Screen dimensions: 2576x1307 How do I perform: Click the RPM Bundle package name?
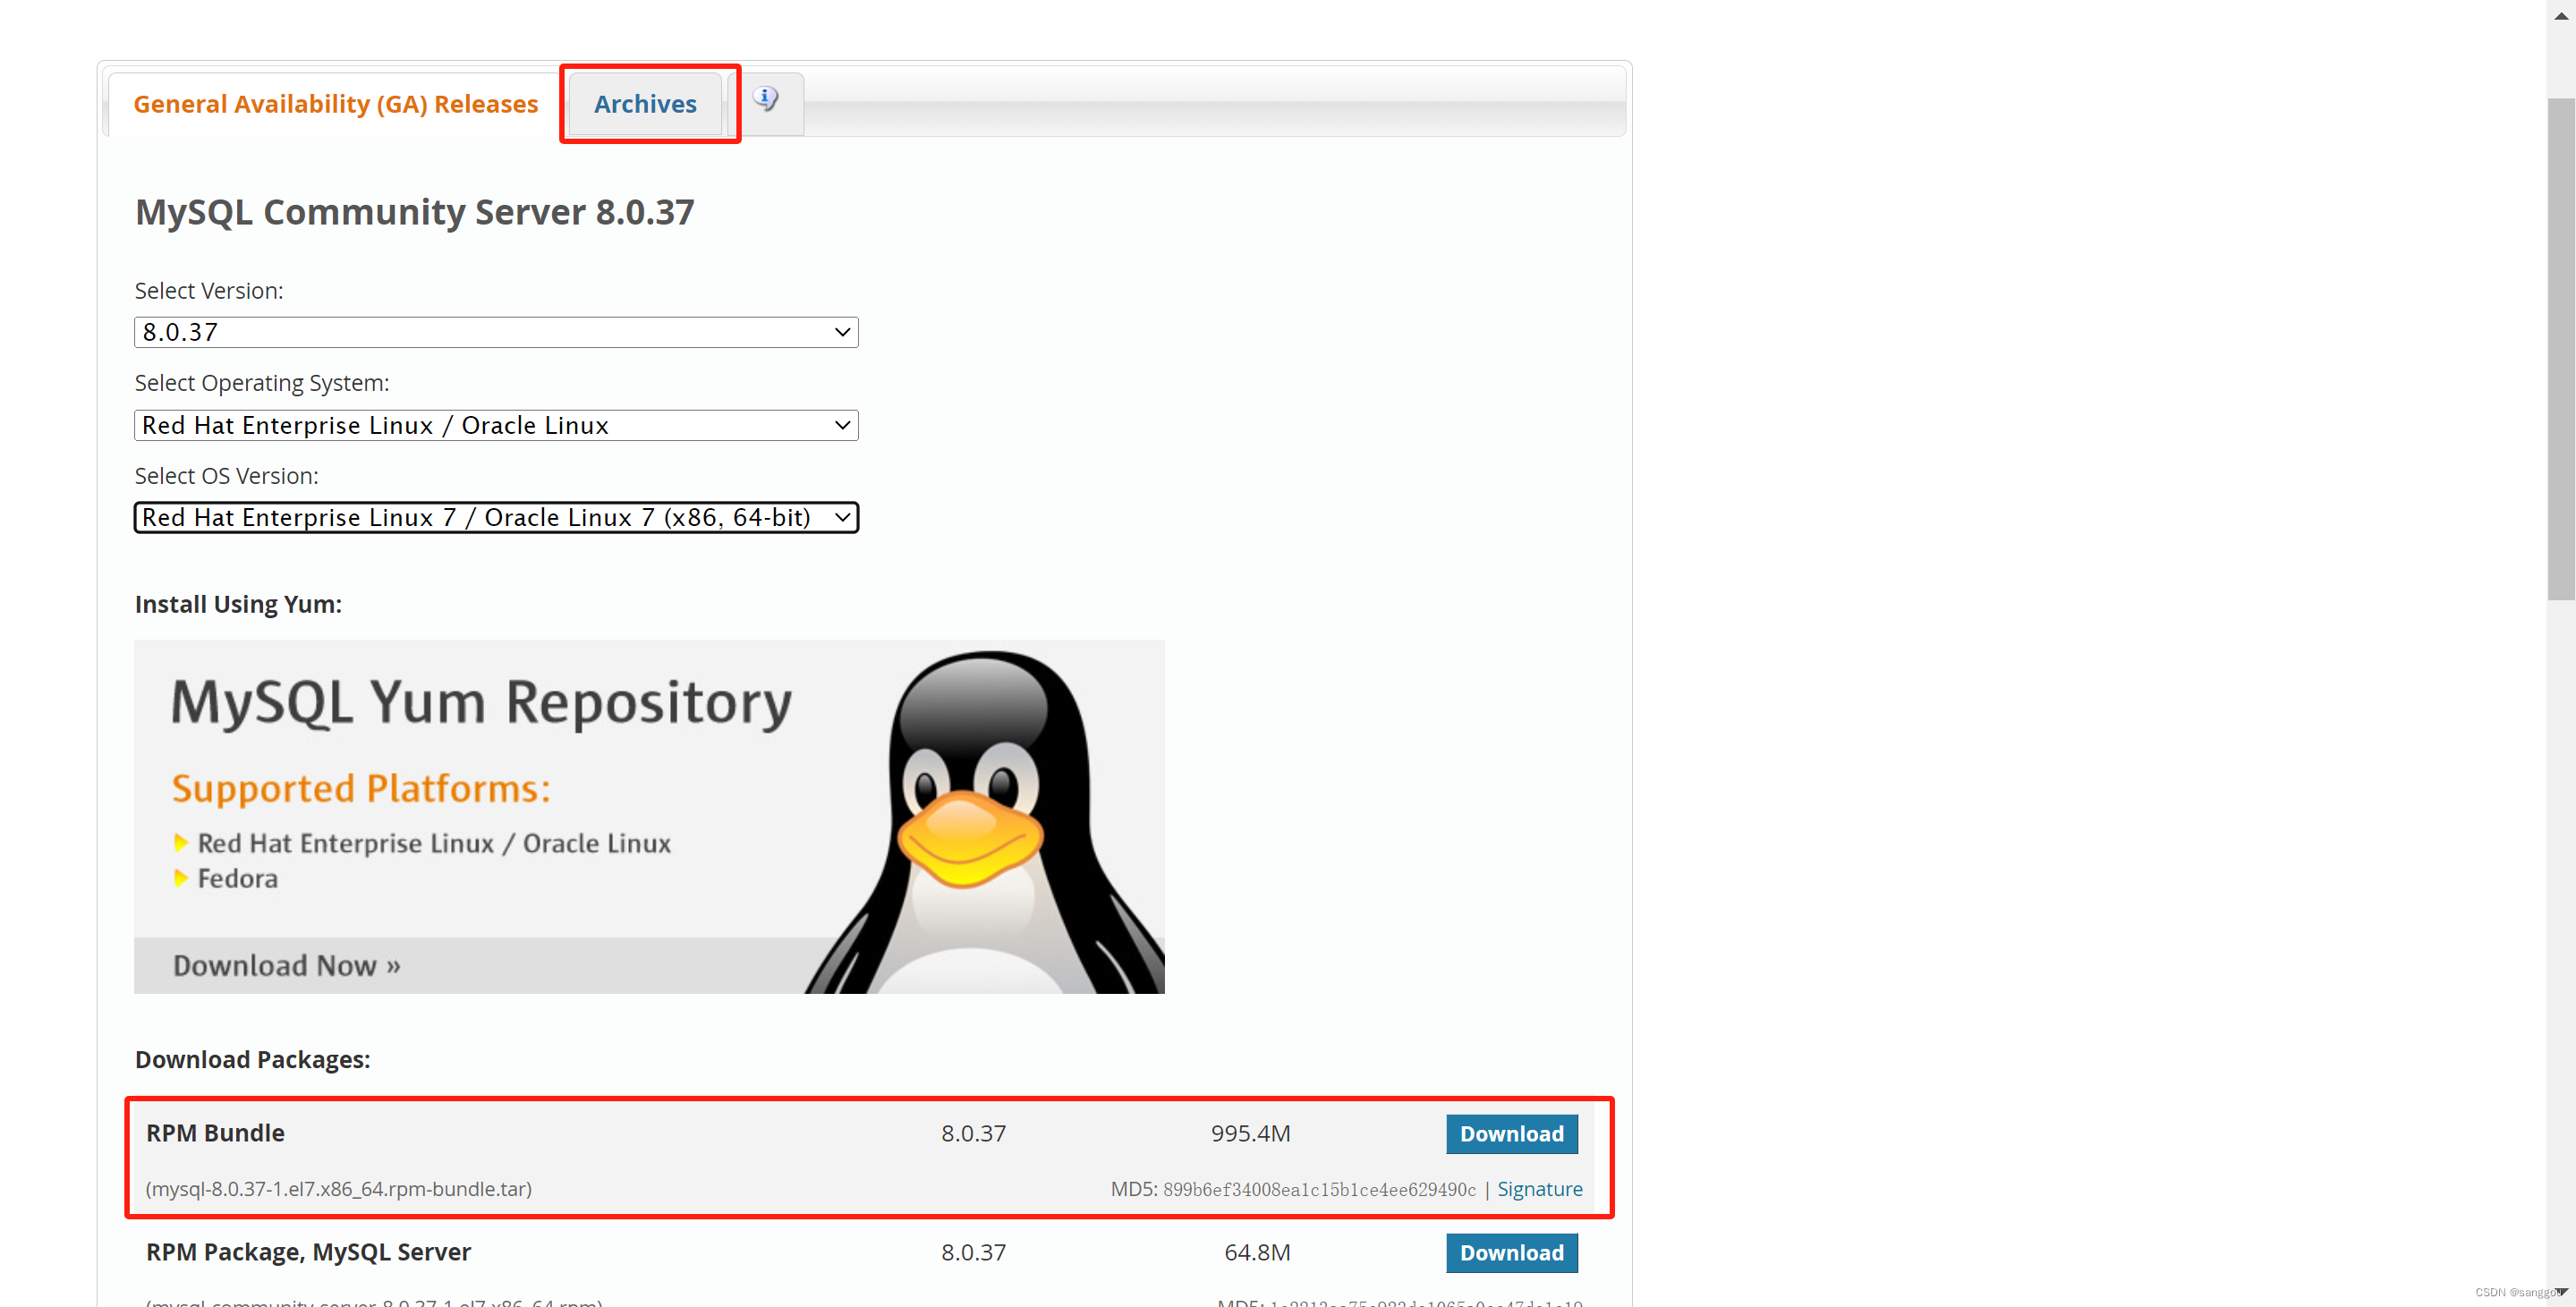click(215, 1133)
